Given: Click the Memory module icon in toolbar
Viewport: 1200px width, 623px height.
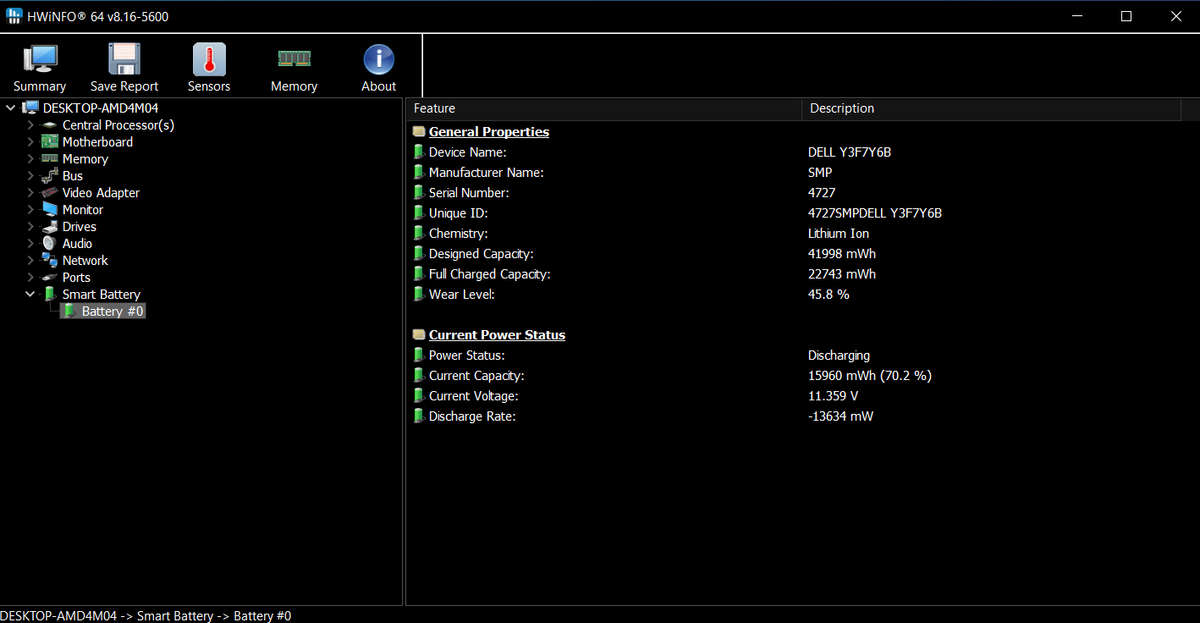Looking at the screenshot, I should (293, 60).
